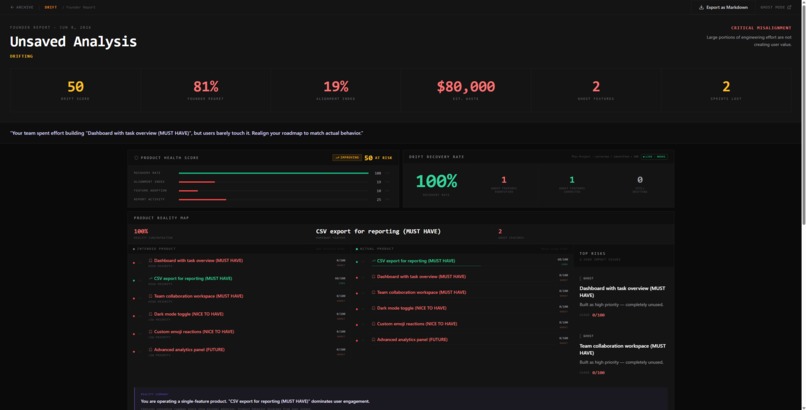Go to the Drift breadcrumb tab
The image size is (806, 410).
pos(50,7)
